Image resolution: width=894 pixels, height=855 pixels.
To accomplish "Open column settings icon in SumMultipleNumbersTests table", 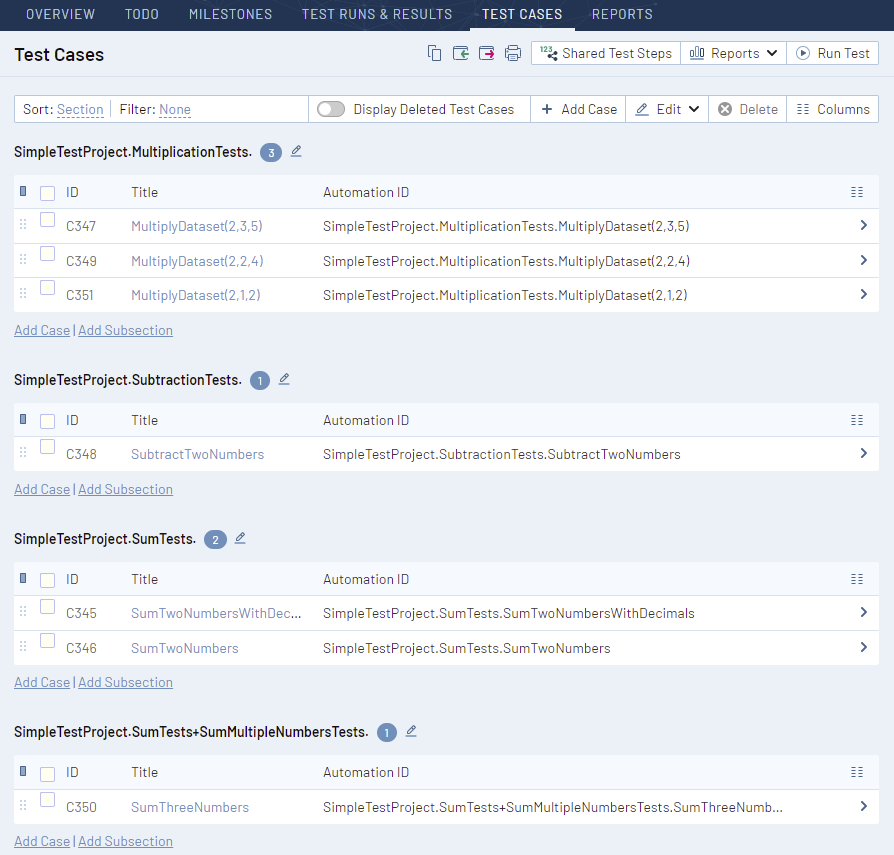I will pyautogui.click(x=857, y=772).
